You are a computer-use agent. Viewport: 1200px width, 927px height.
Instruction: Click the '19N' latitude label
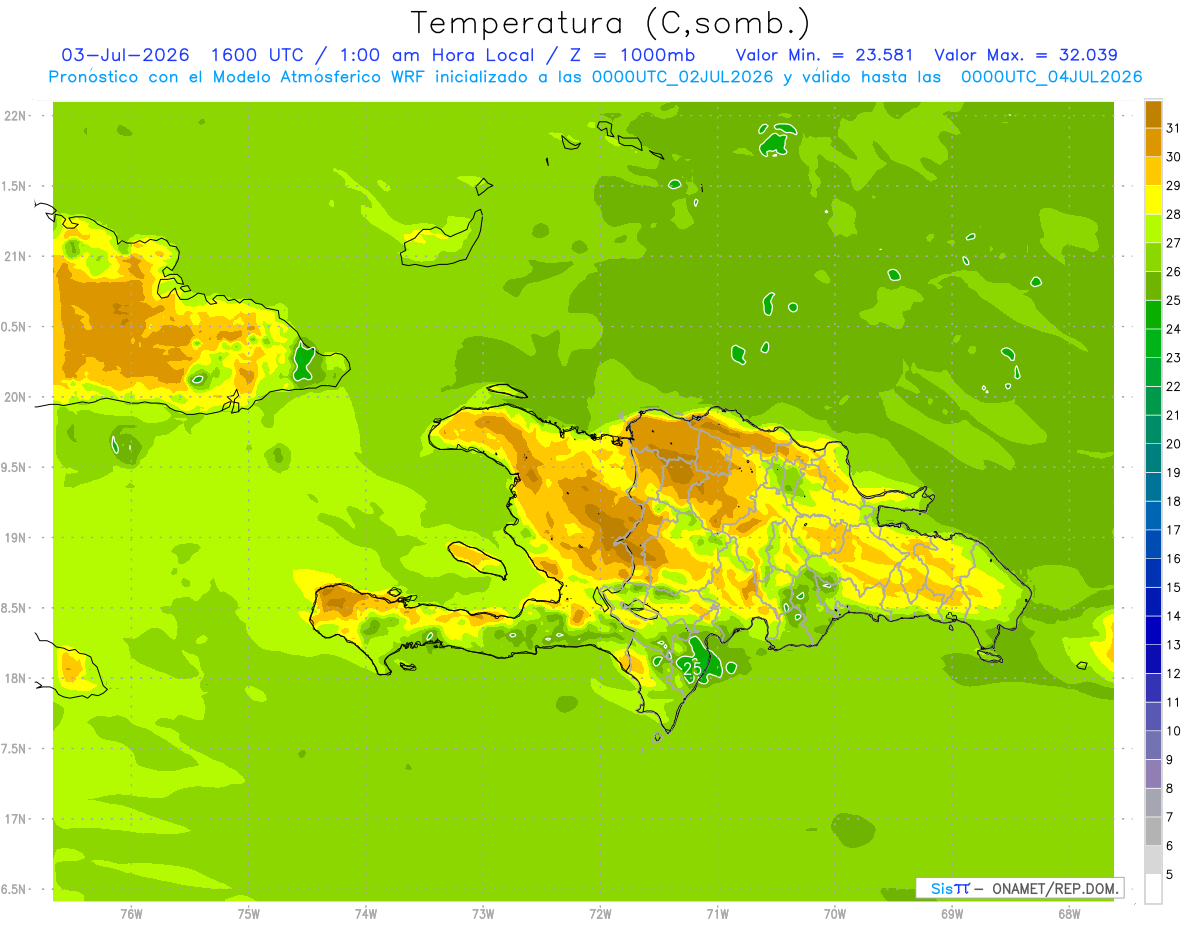click(14, 537)
